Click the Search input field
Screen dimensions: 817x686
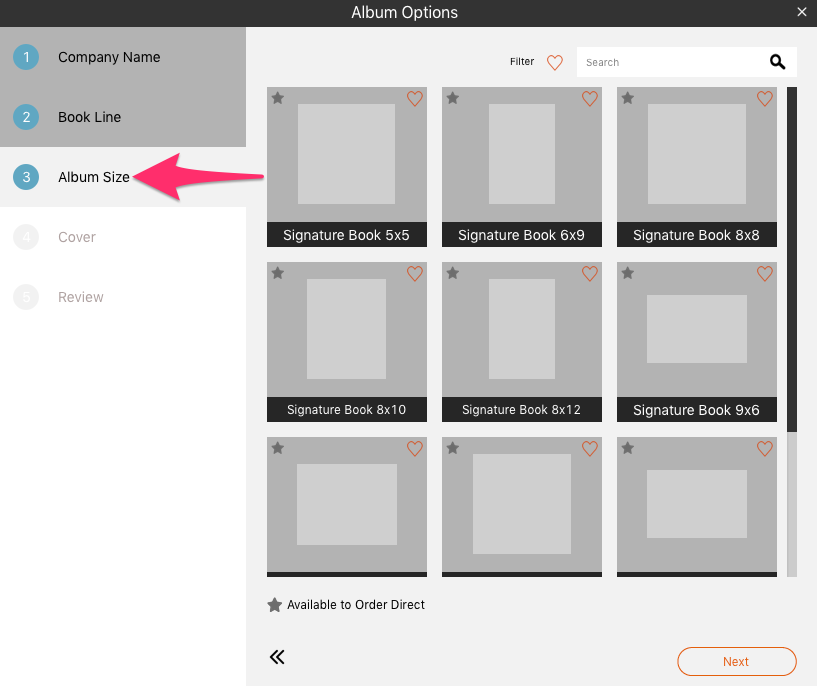(670, 62)
